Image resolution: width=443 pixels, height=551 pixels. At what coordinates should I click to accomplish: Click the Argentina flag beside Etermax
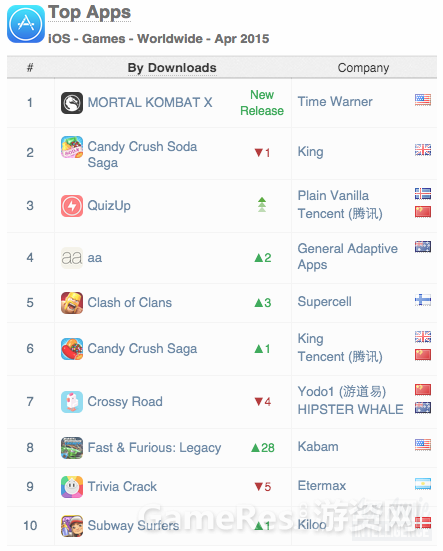(423, 484)
